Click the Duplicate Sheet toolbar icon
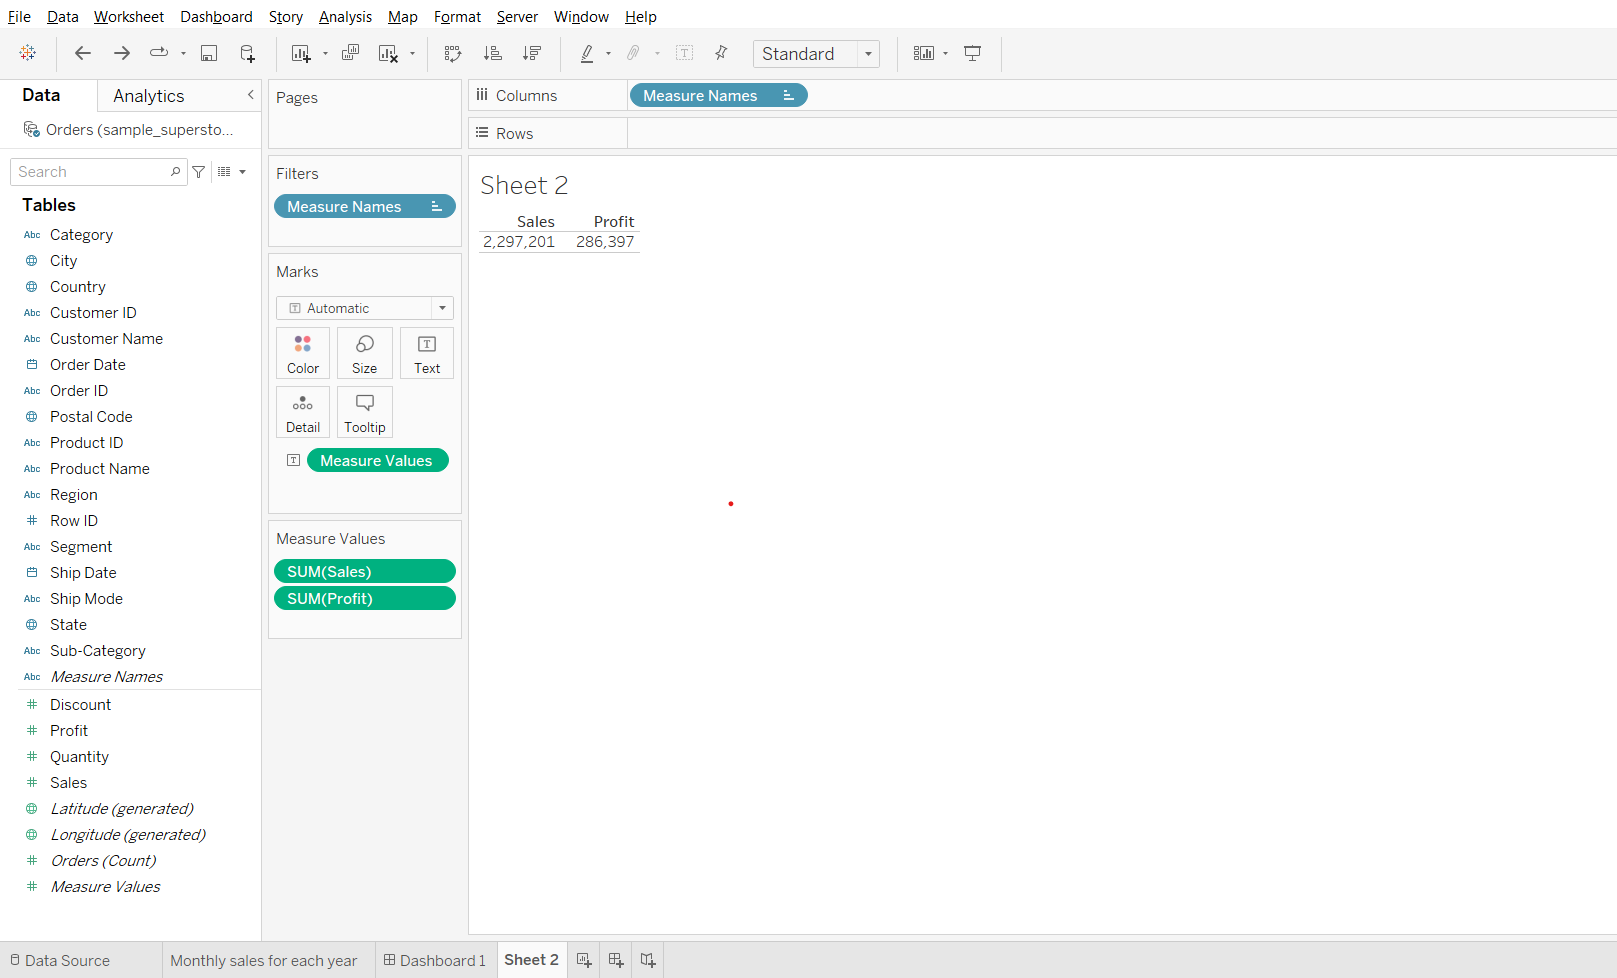This screenshot has width=1617, height=978. pos(350,54)
